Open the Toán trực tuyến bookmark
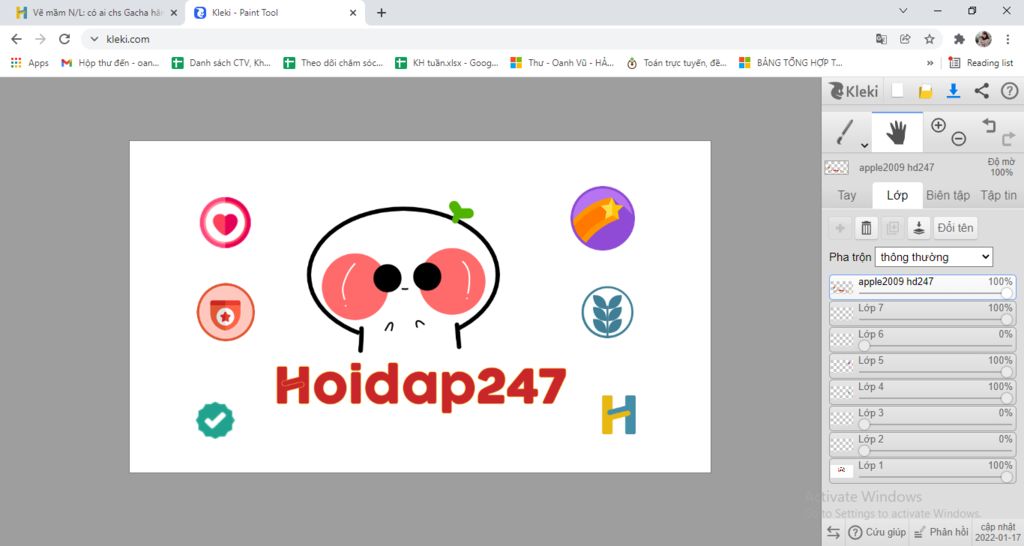Image resolution: width=1024 pixels, height=546 pixels. (x=677, y=63)
